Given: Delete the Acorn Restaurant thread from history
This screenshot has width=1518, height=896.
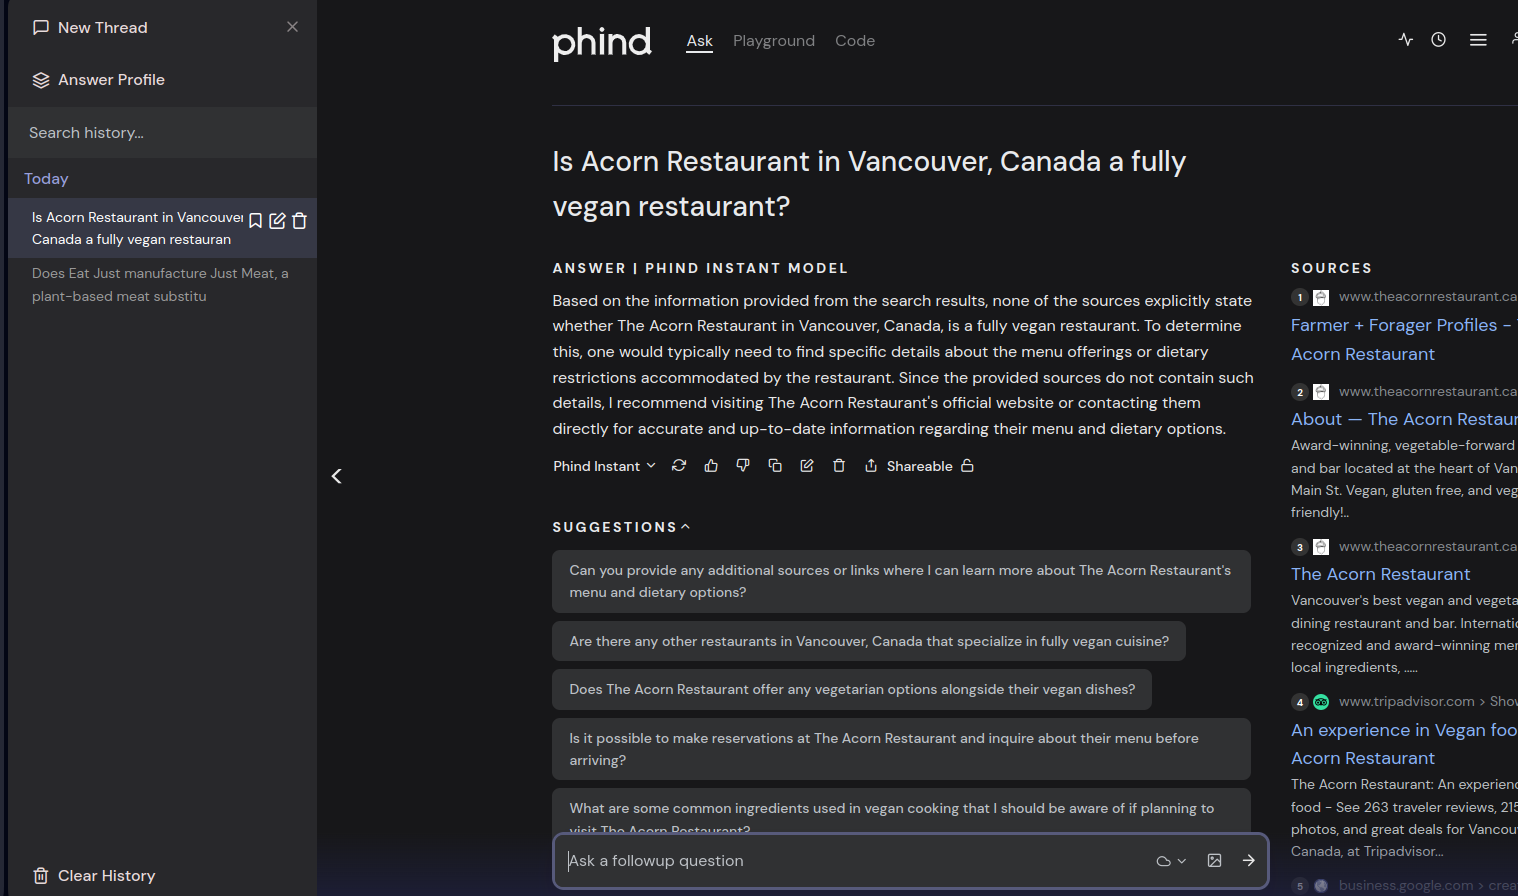Looking at the screenshot, I should 299,221.
